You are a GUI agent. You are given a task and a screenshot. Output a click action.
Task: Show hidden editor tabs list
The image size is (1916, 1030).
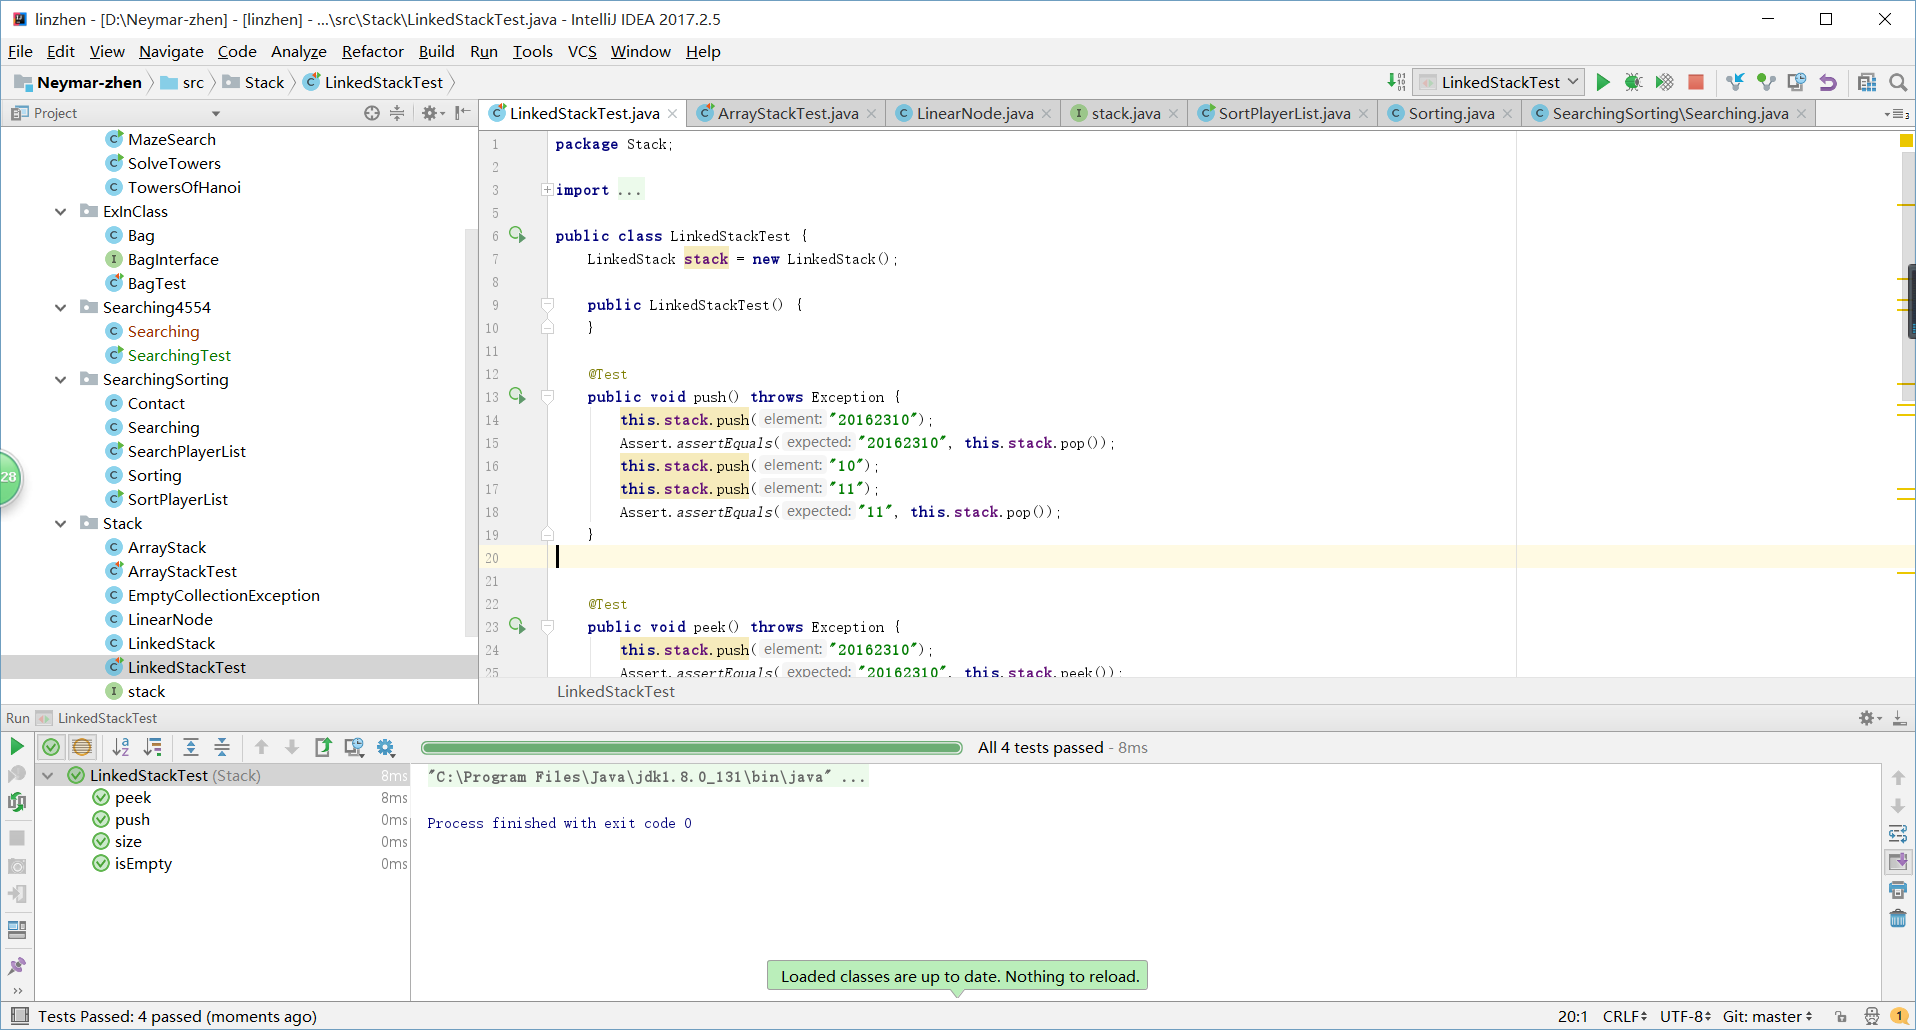(1897, 114)
